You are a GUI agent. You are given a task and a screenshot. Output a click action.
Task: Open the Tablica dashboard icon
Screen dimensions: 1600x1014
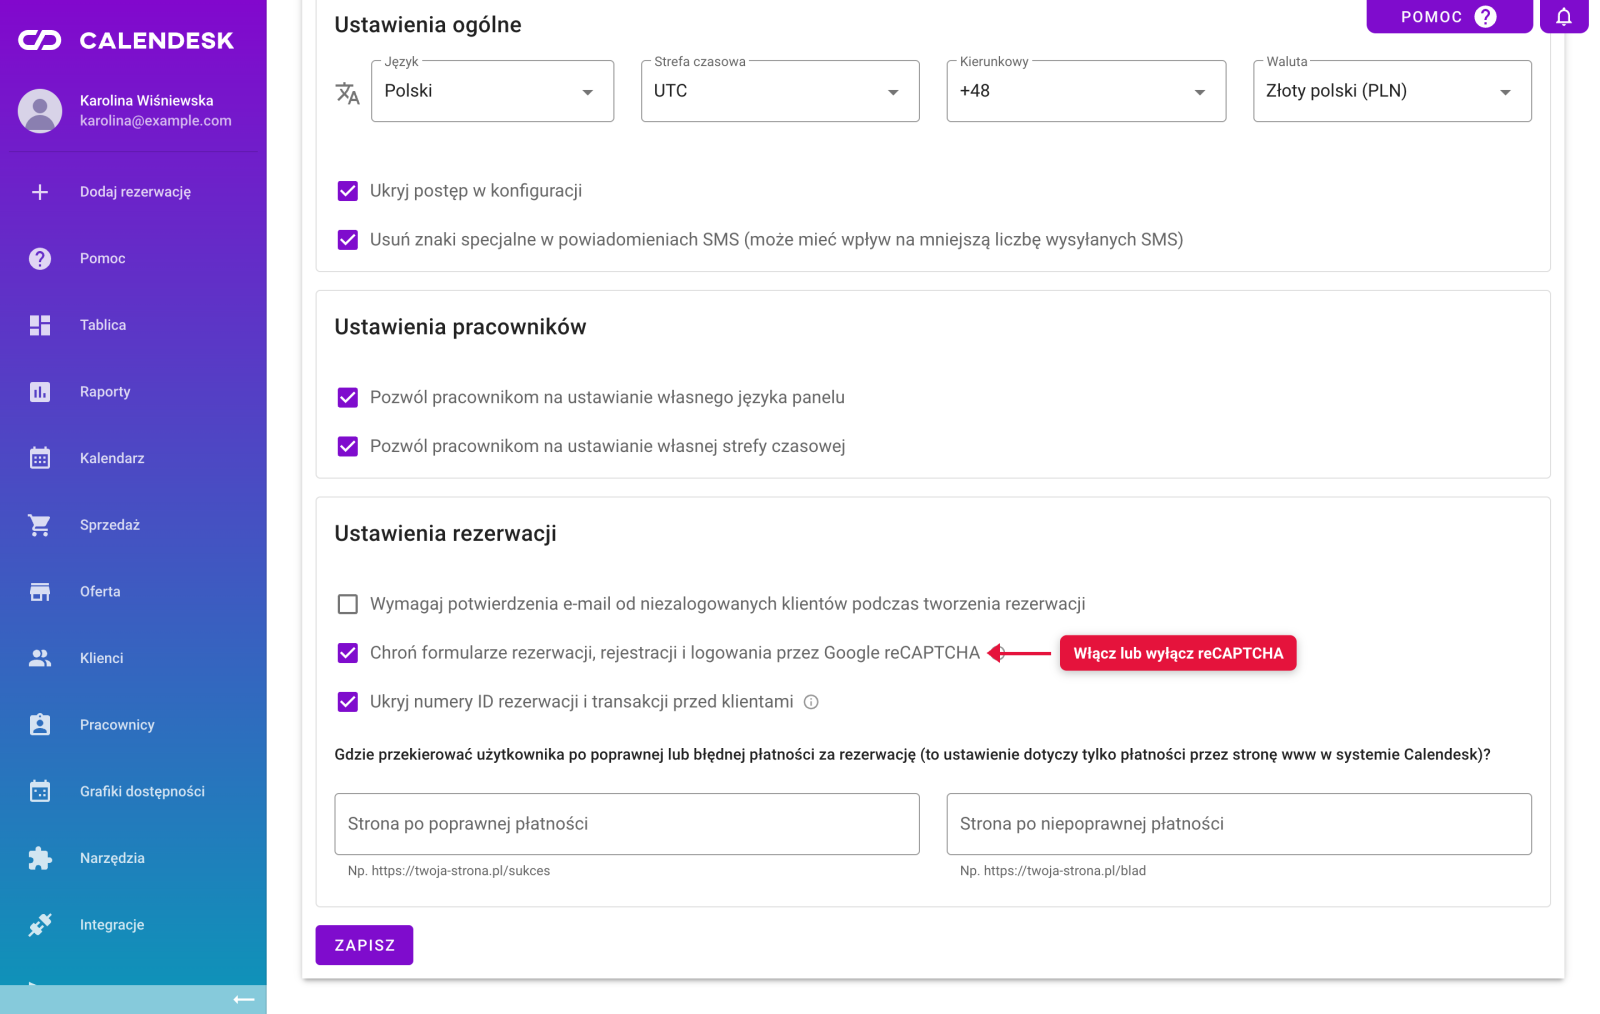40,325
